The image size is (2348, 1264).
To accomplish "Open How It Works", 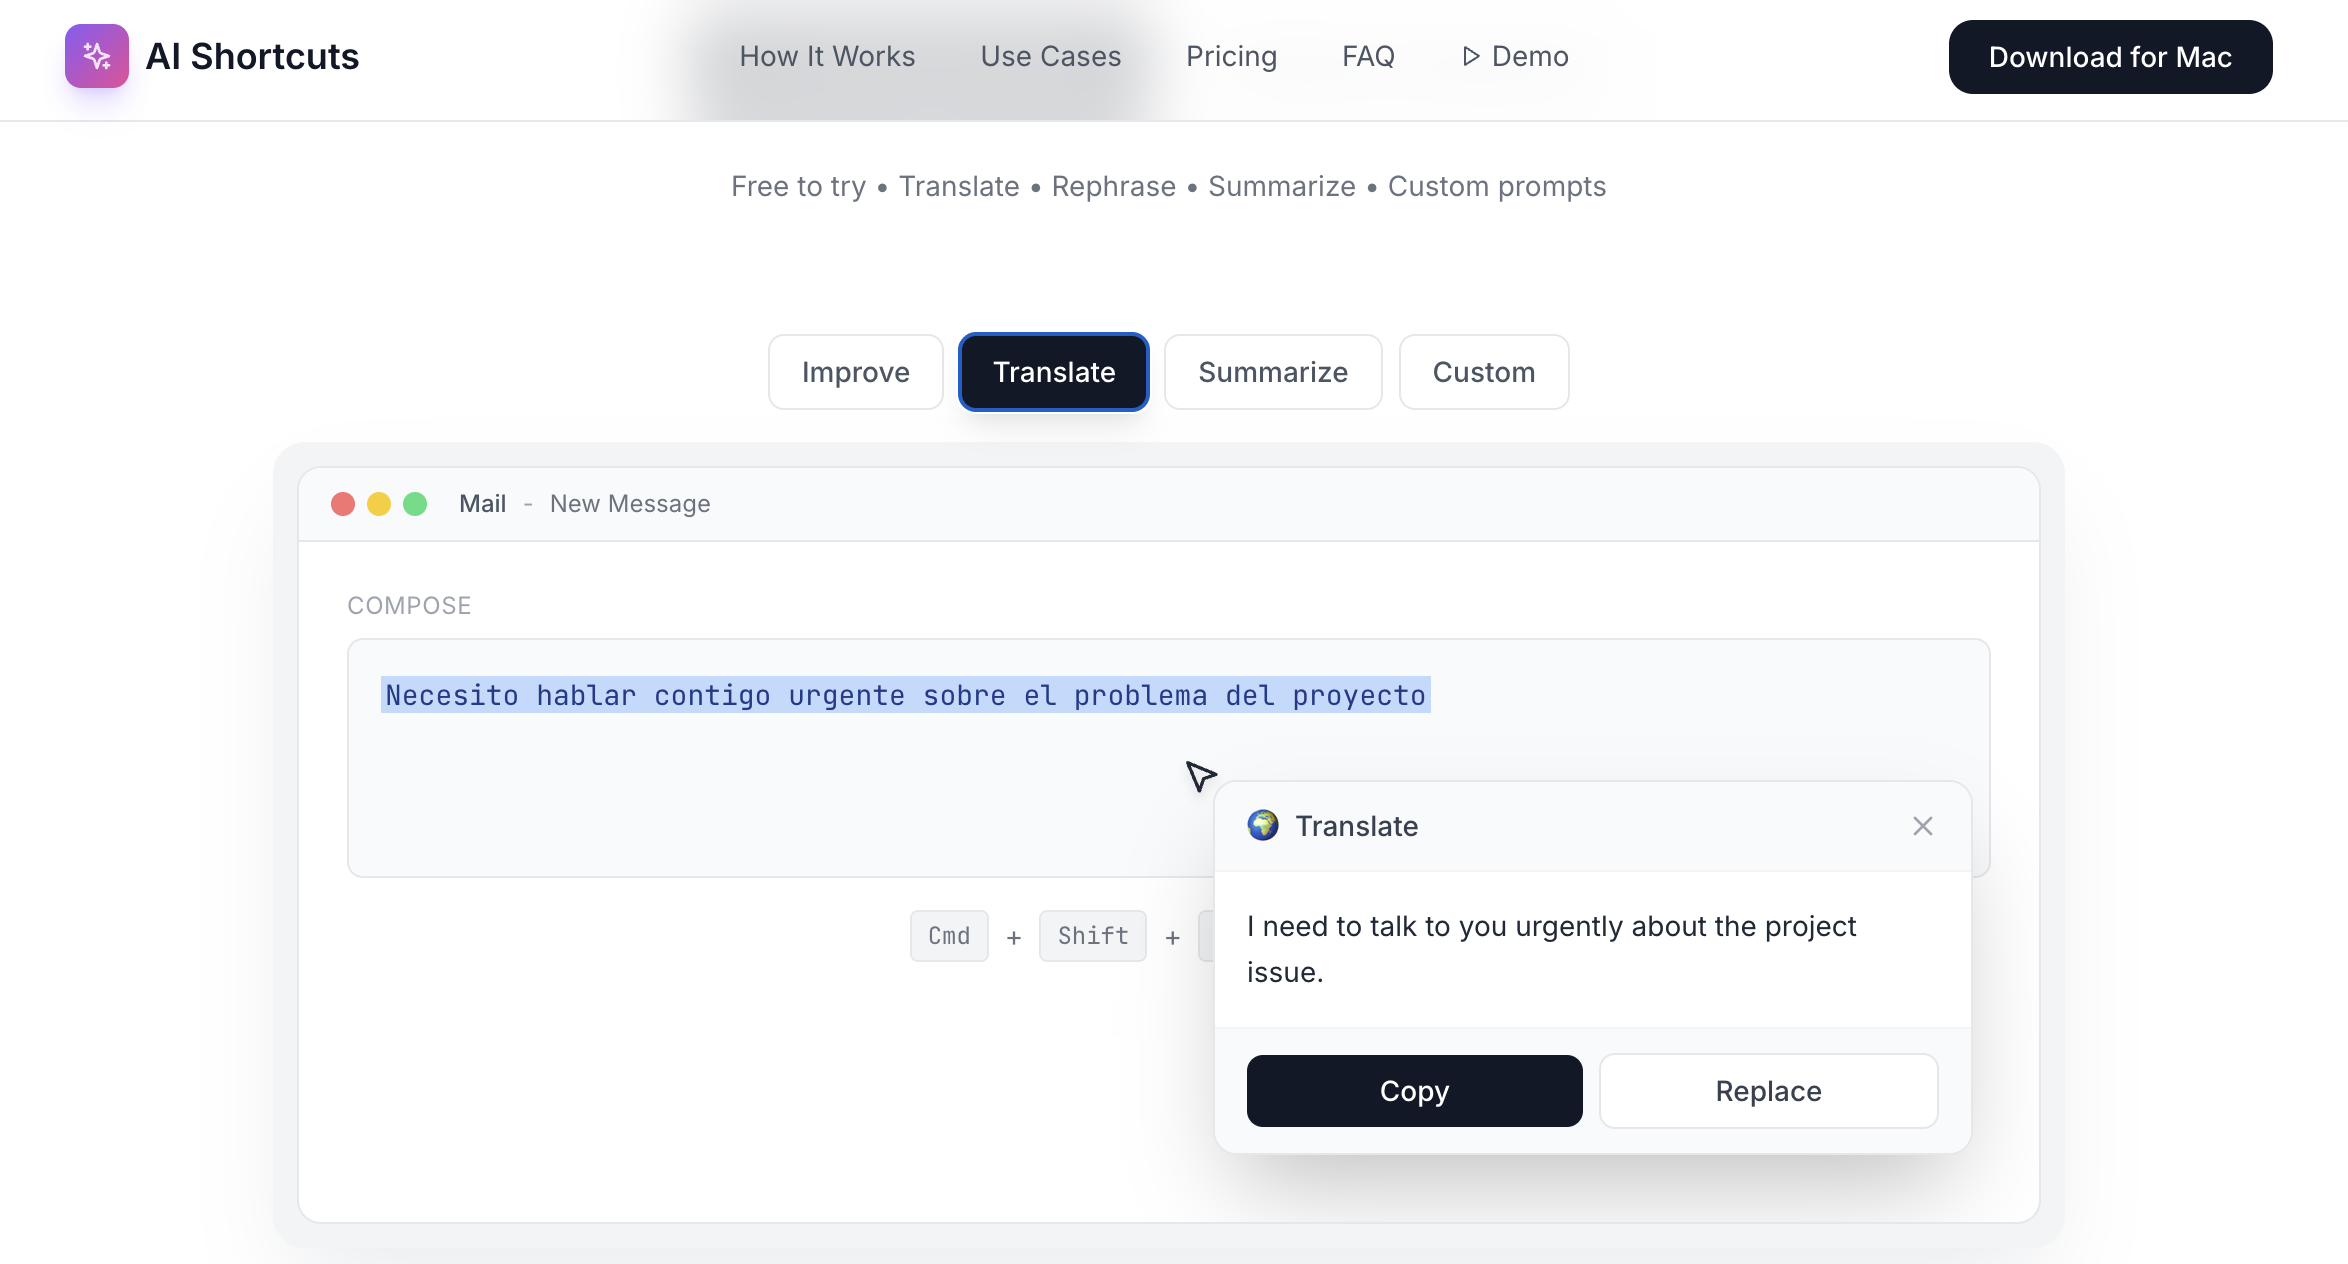I will pos(827,56).
